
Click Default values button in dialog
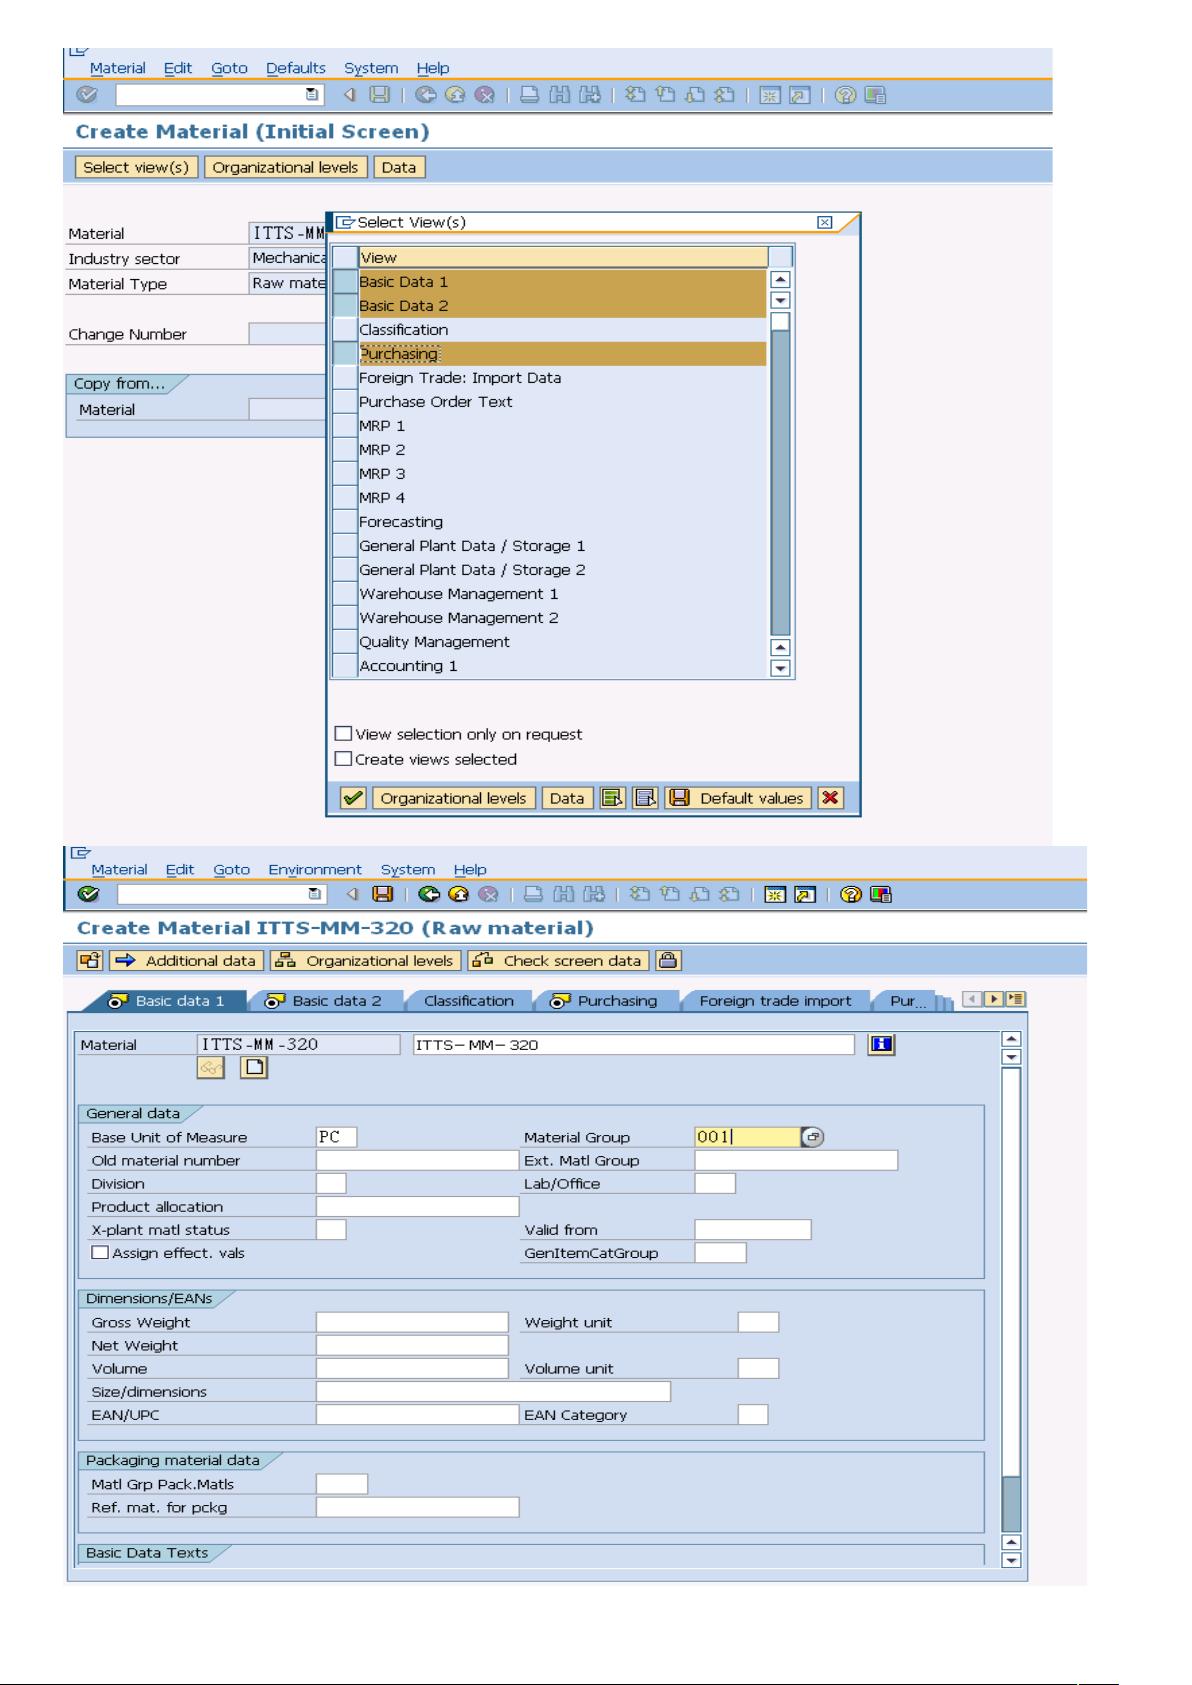[x=739, y=798]
